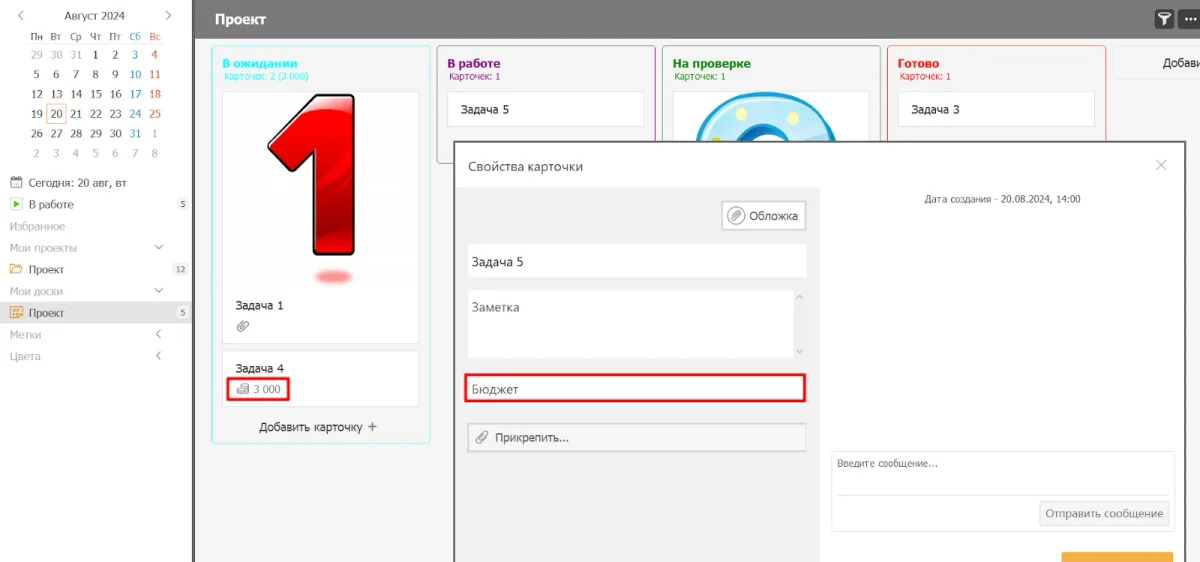Close the Свойства карточки dialog

coord(1161,165)
